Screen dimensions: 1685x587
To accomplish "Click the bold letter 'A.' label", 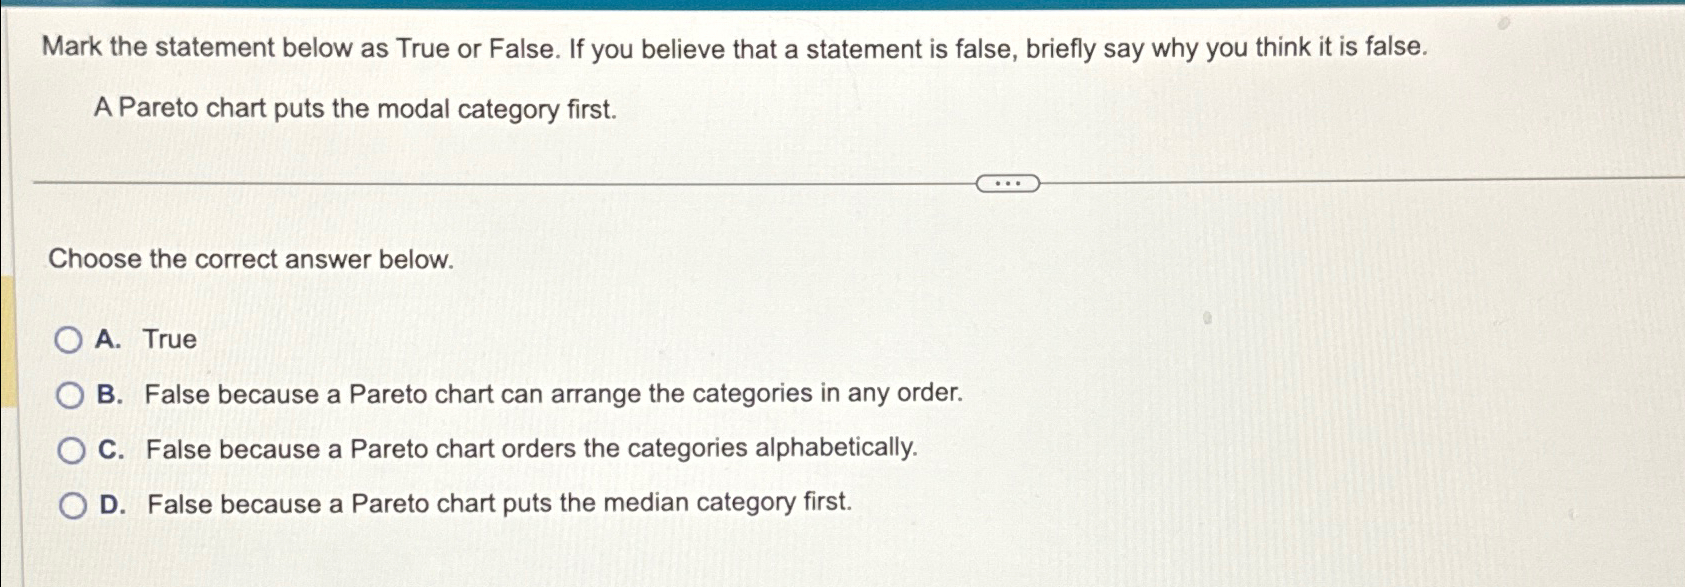I will (110, 340).
